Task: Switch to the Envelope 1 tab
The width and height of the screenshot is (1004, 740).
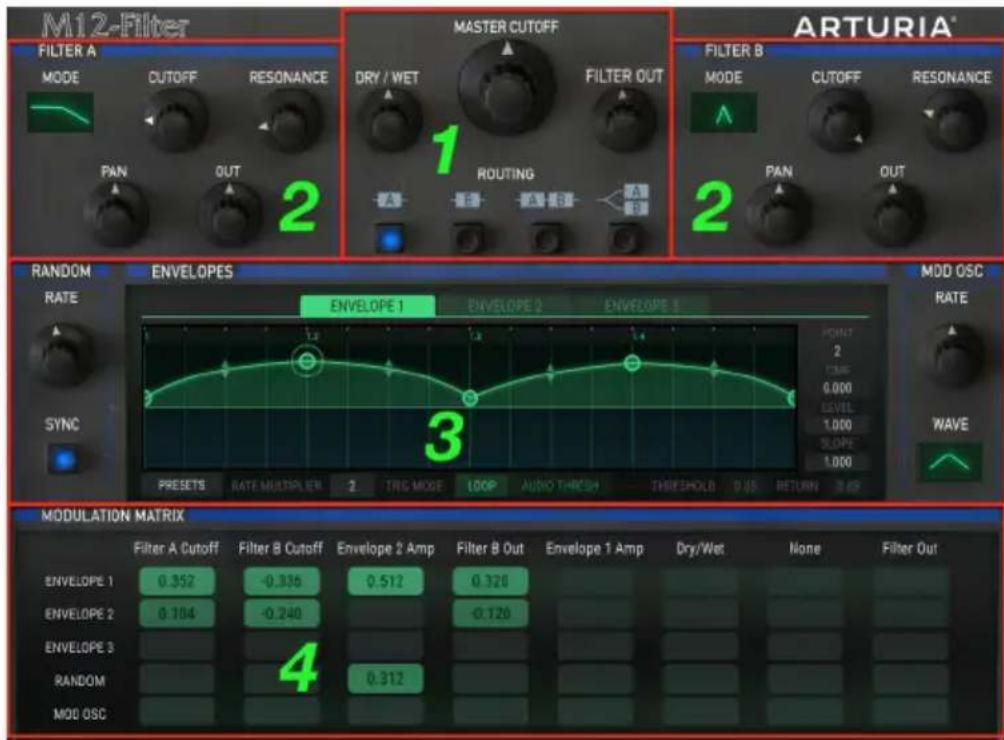Action: click(x=367, y=306)
